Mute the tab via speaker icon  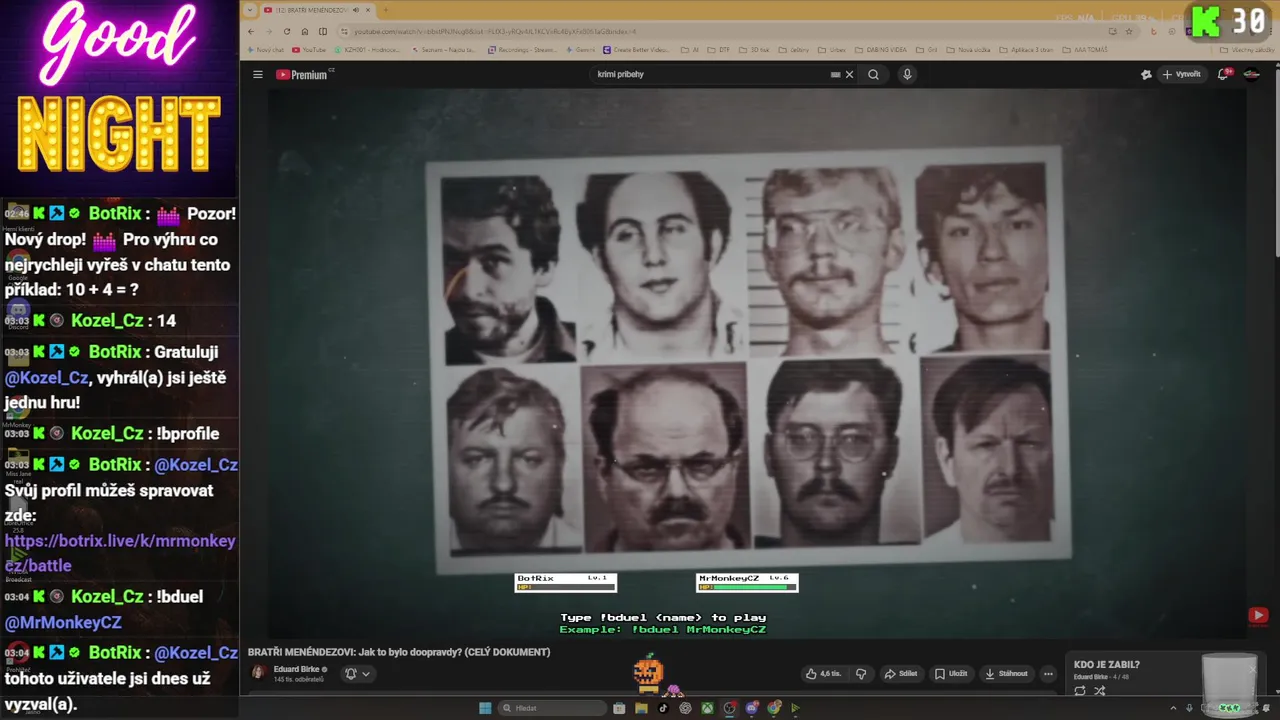pos(356,10)
